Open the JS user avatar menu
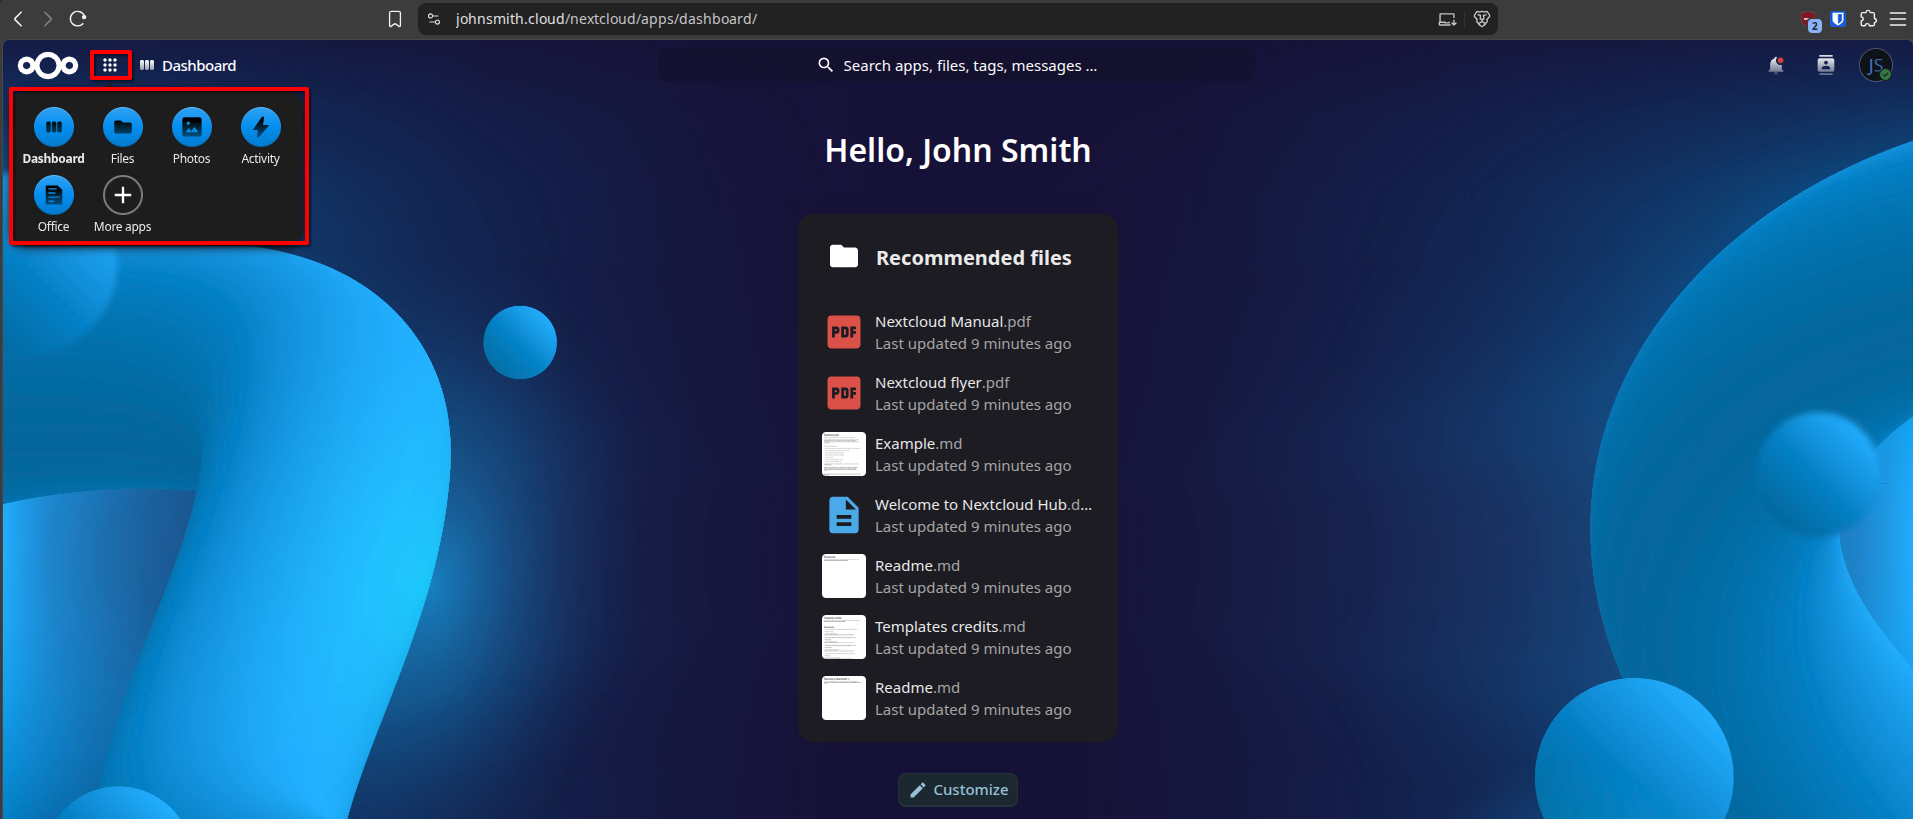This screenshot has height=819, width=1913. [1876, 66]
